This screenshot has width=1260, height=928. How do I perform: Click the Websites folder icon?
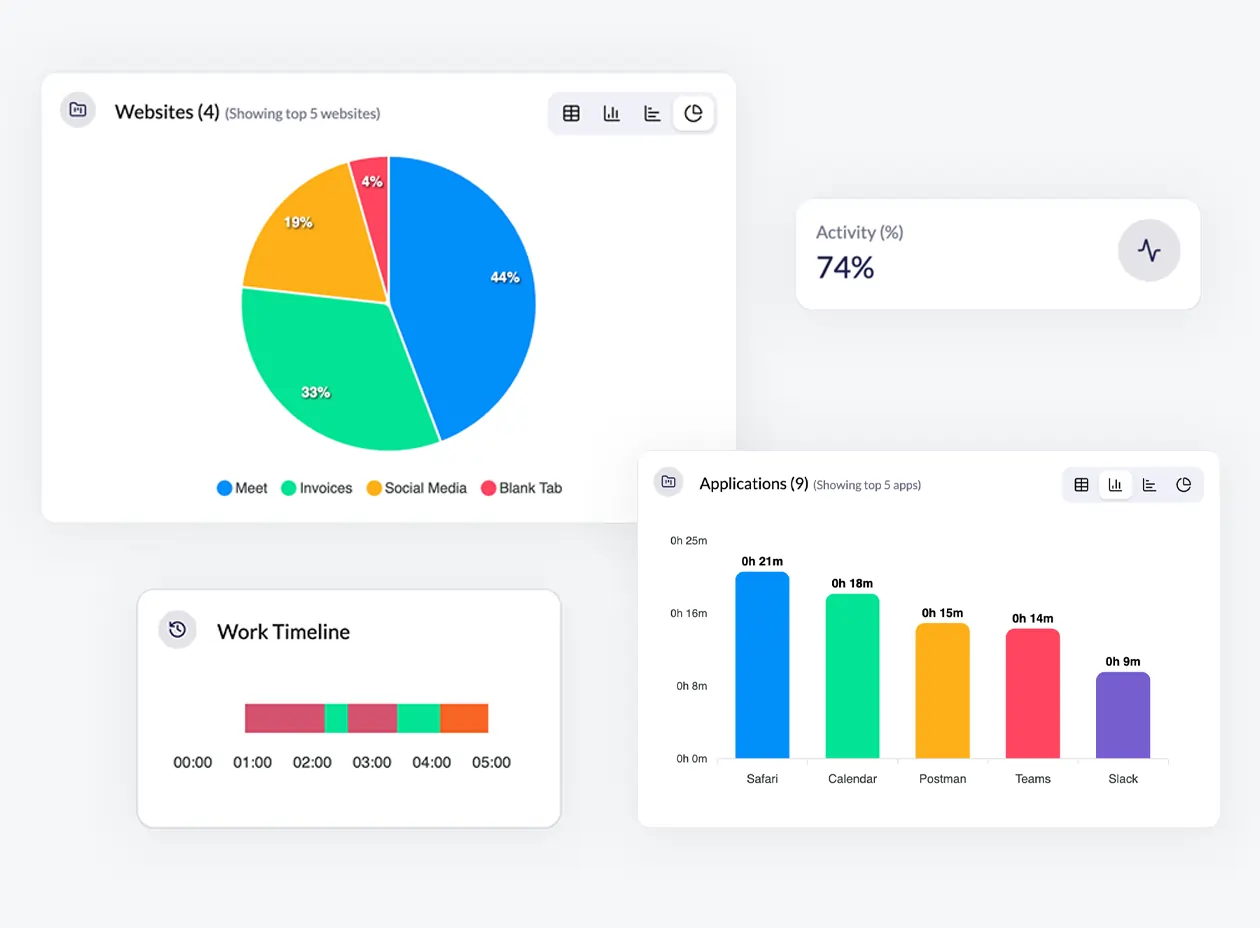click(77, 110)
